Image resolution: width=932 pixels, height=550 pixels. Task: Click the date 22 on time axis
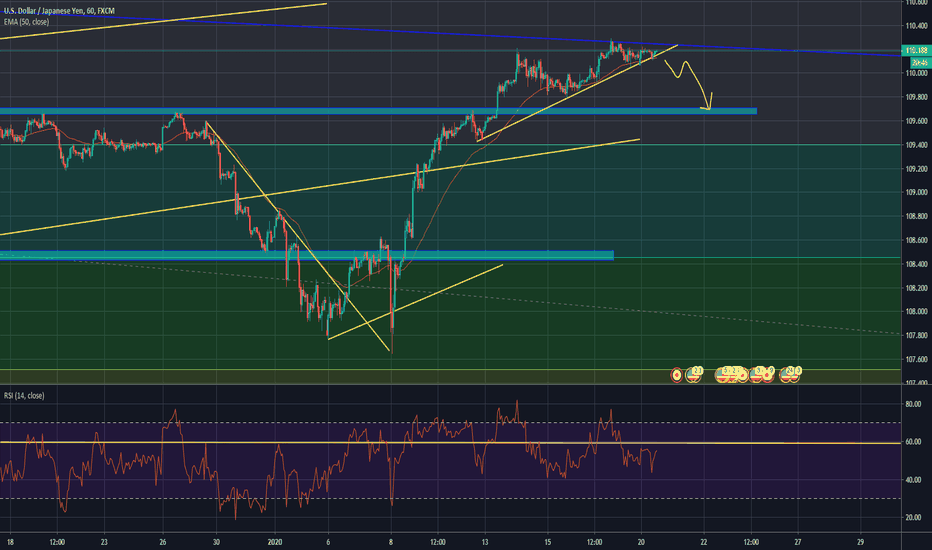click(703, 542)
